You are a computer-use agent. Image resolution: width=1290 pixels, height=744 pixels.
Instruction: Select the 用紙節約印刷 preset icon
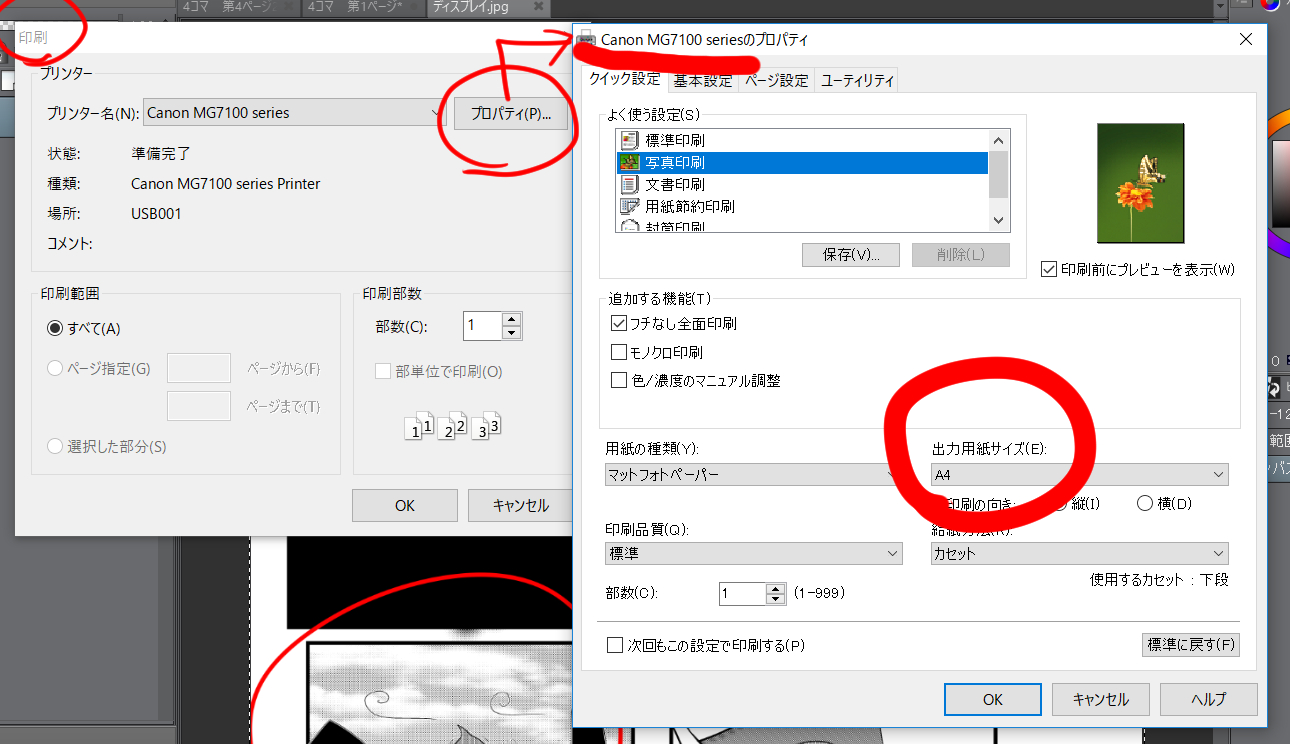(x=629, y=206)
